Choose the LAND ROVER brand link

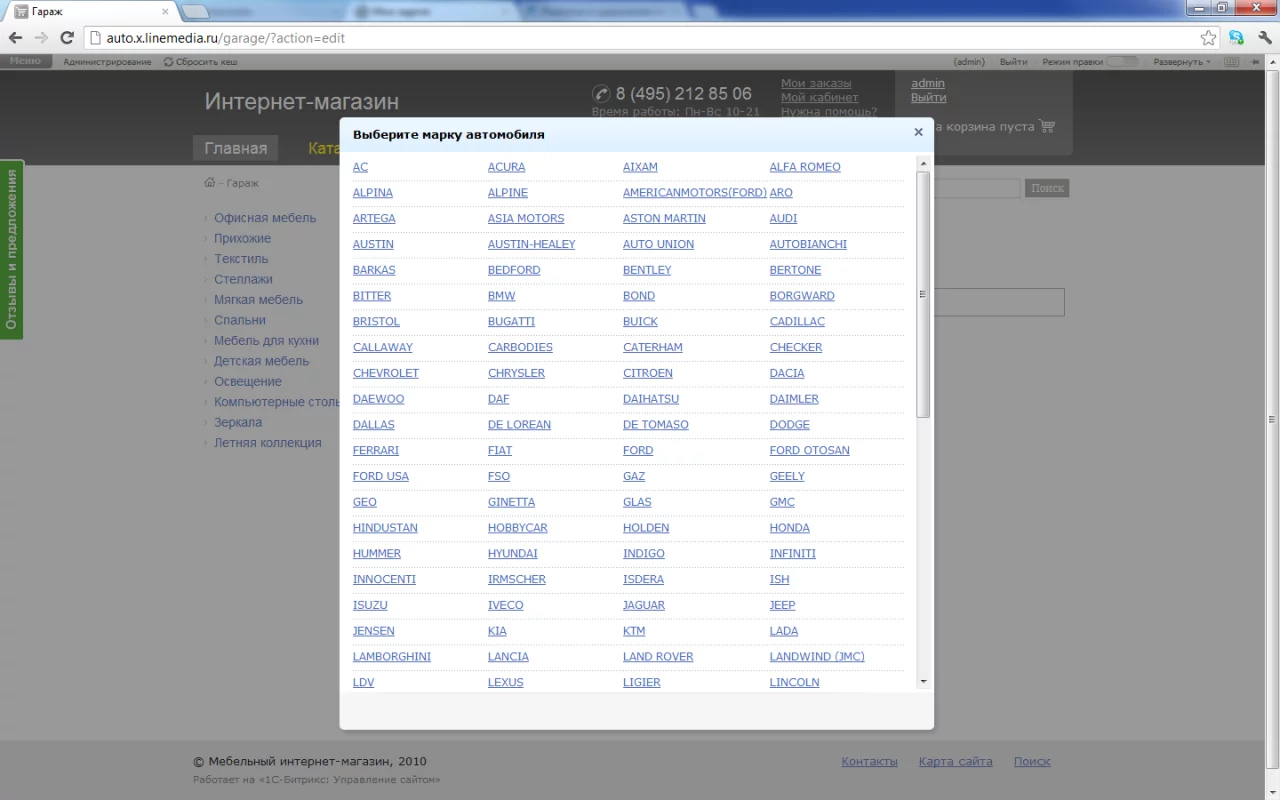[x=658, y=657]
